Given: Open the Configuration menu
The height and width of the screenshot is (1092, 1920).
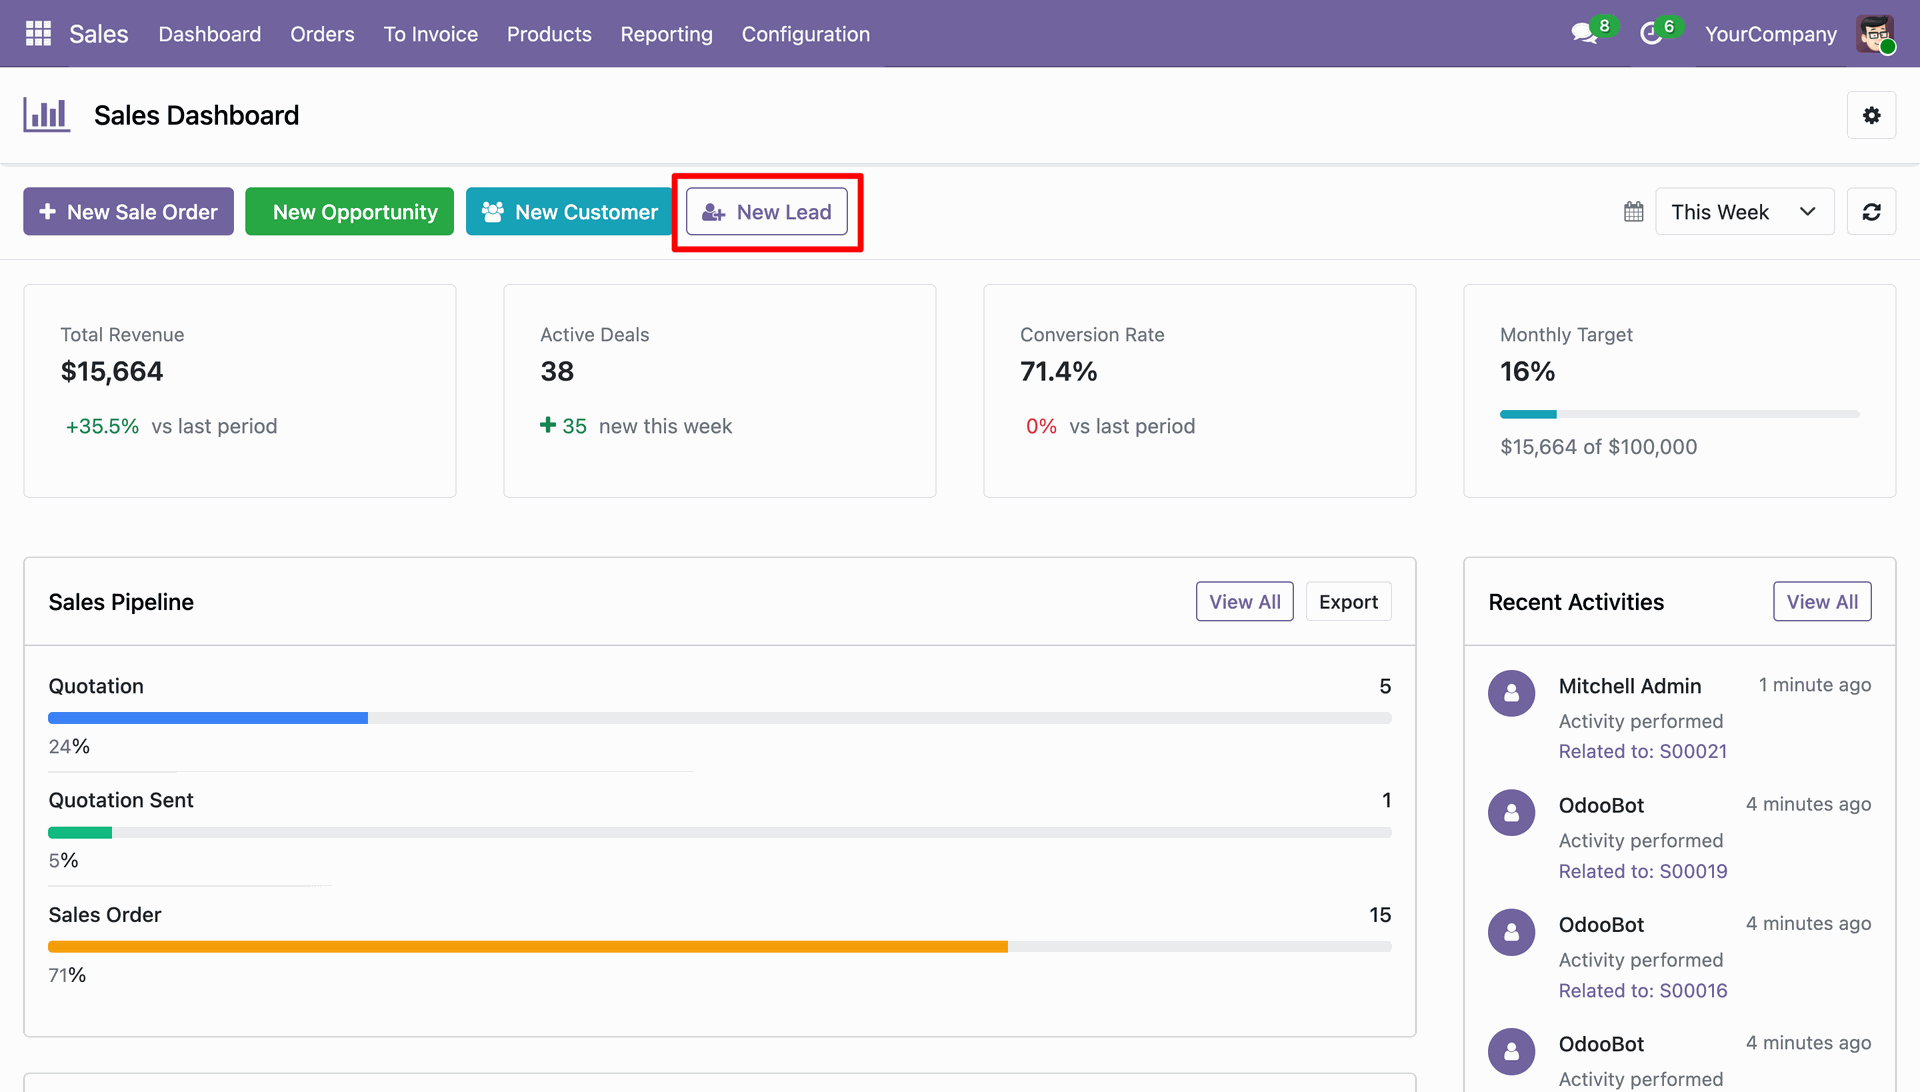Looking at the screenshot, I should (x=805, y=34).
